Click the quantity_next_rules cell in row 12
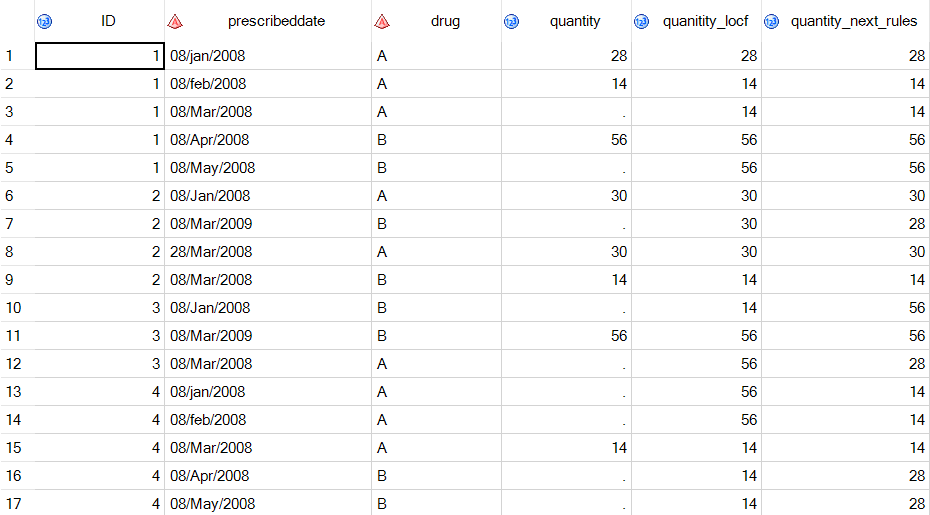930x515 pixels. coord(846,364)
